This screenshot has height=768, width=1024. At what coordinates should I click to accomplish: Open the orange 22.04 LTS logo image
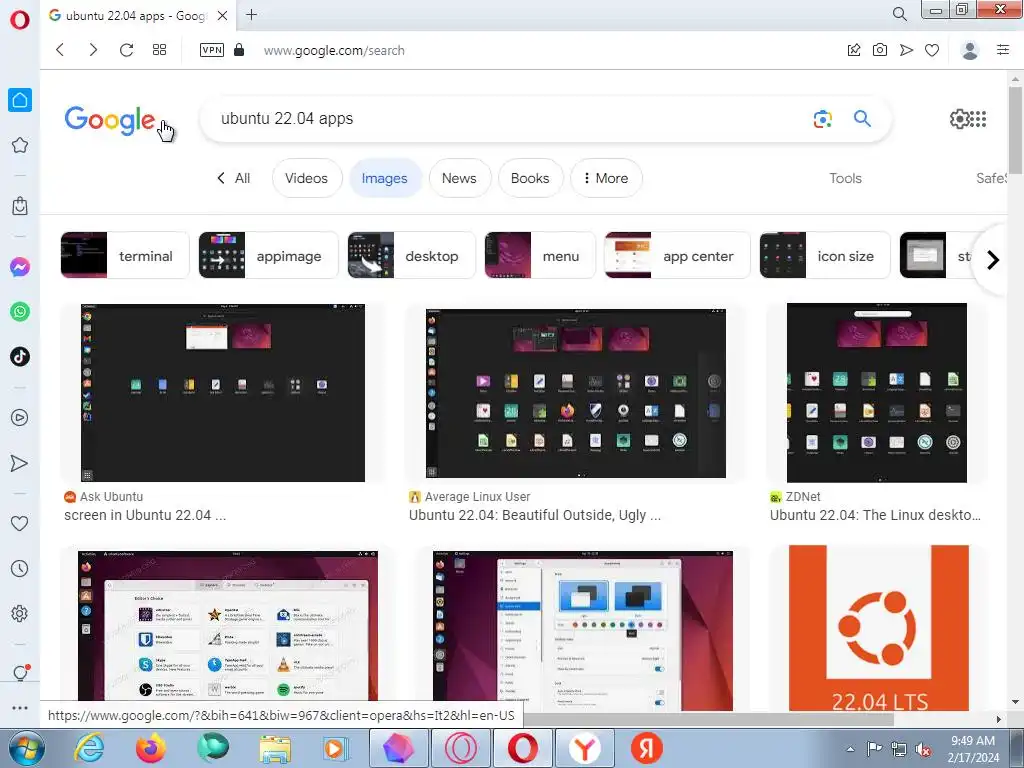pyautogui.click(x=878, y=628)
